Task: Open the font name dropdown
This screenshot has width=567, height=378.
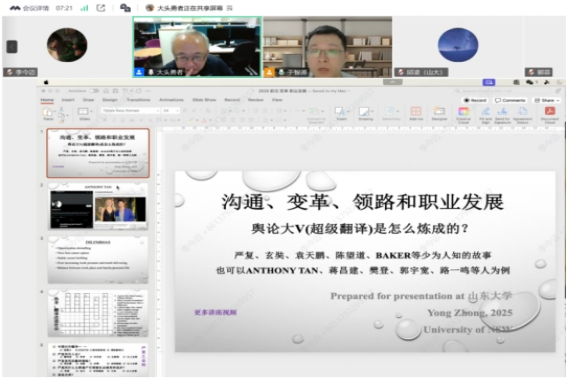Action: coord(131,110)
